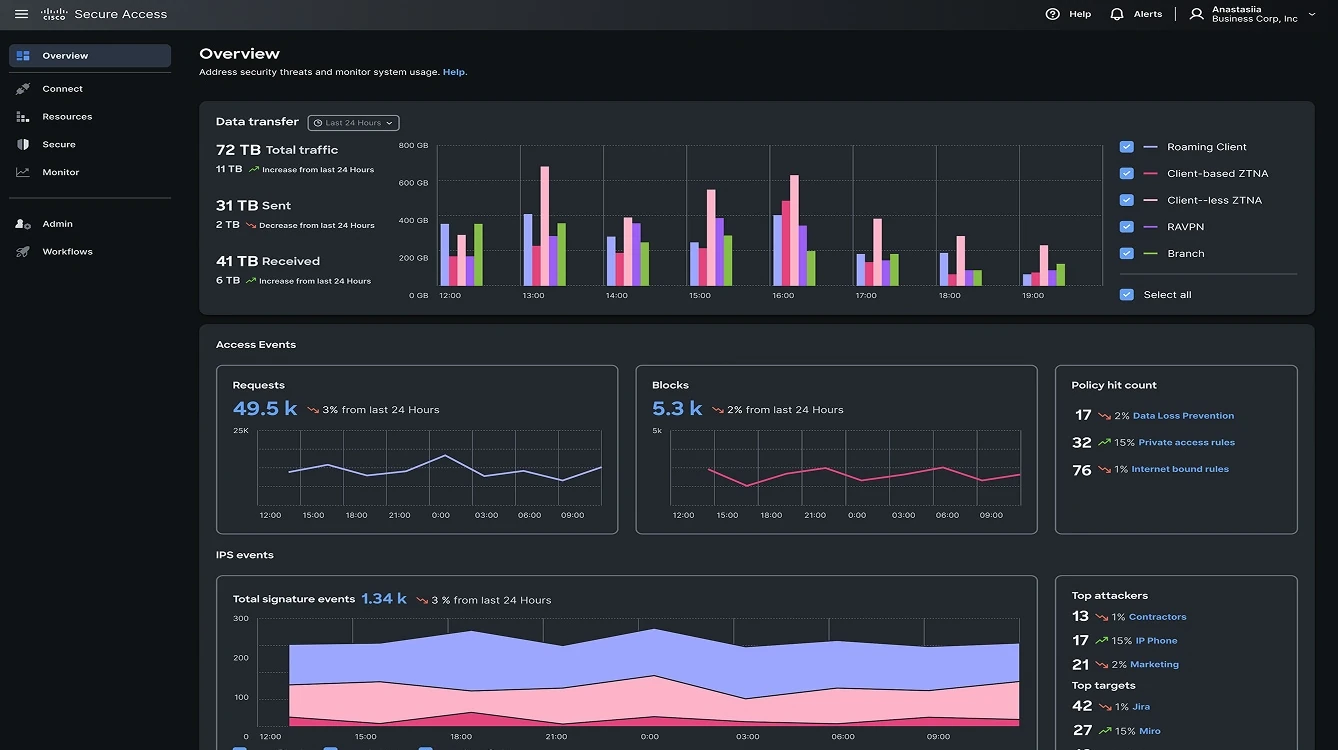The height and width of the screenshot is (750, 1338).
Task: Open the Marketing attacker link
Action: click(x=1155, y=665)
